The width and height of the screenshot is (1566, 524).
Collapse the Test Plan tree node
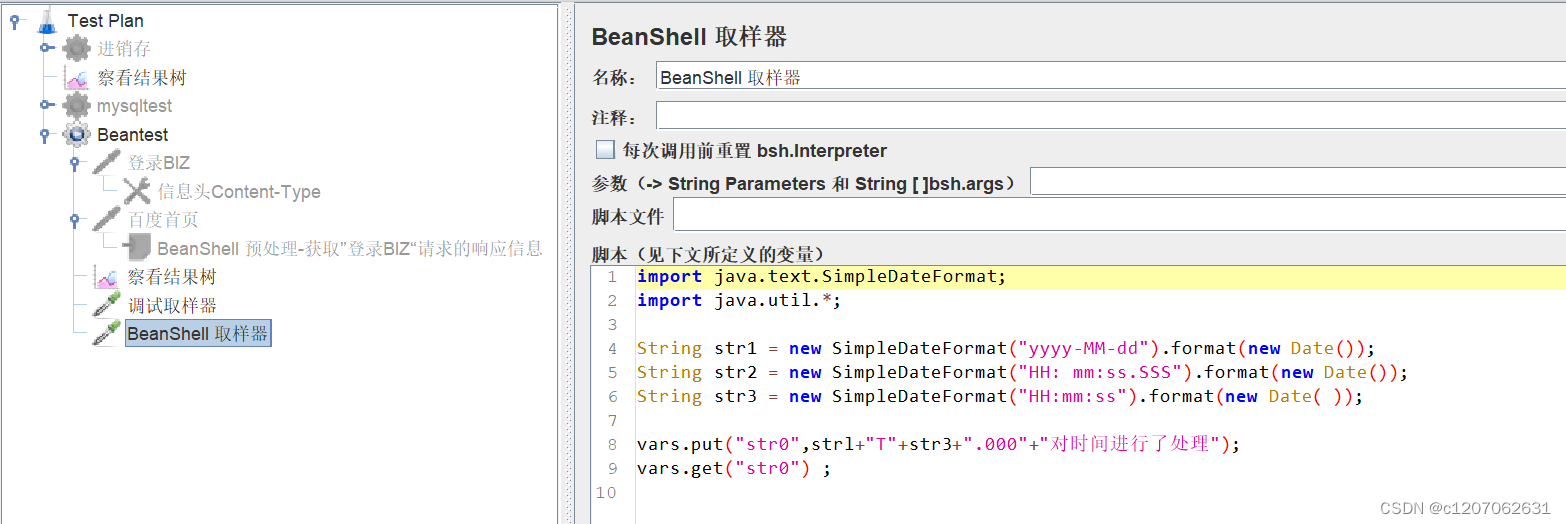tap(14, 20)
